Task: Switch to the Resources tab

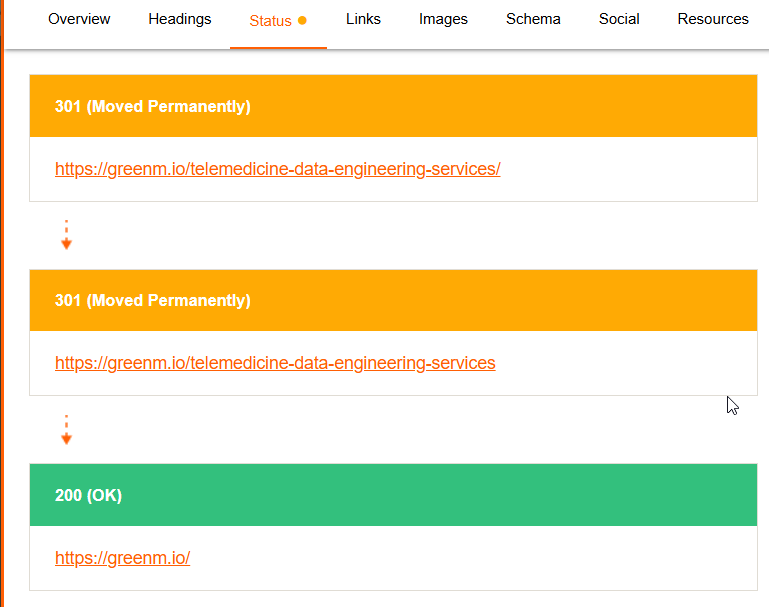Action: (713, 19)
